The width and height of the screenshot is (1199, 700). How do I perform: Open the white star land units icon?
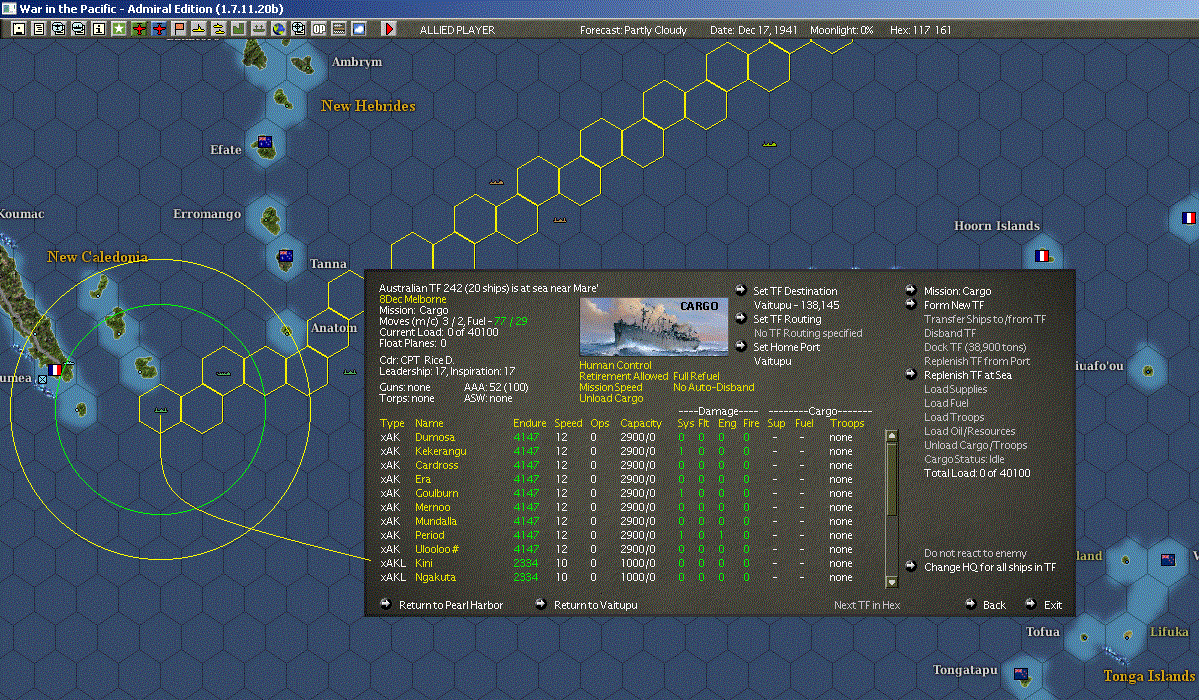coord(119,29)
